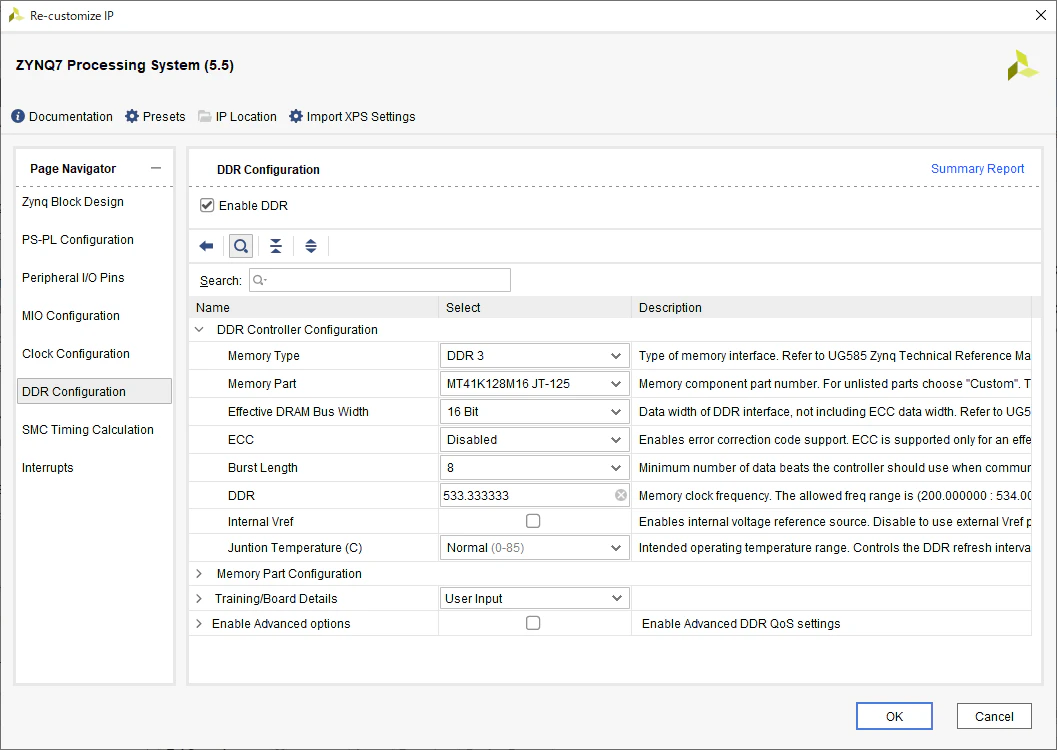Click the Cancel button
The height and width of the screenshot is (750, 1057).
pyautogui.click(x=994, y=716)
